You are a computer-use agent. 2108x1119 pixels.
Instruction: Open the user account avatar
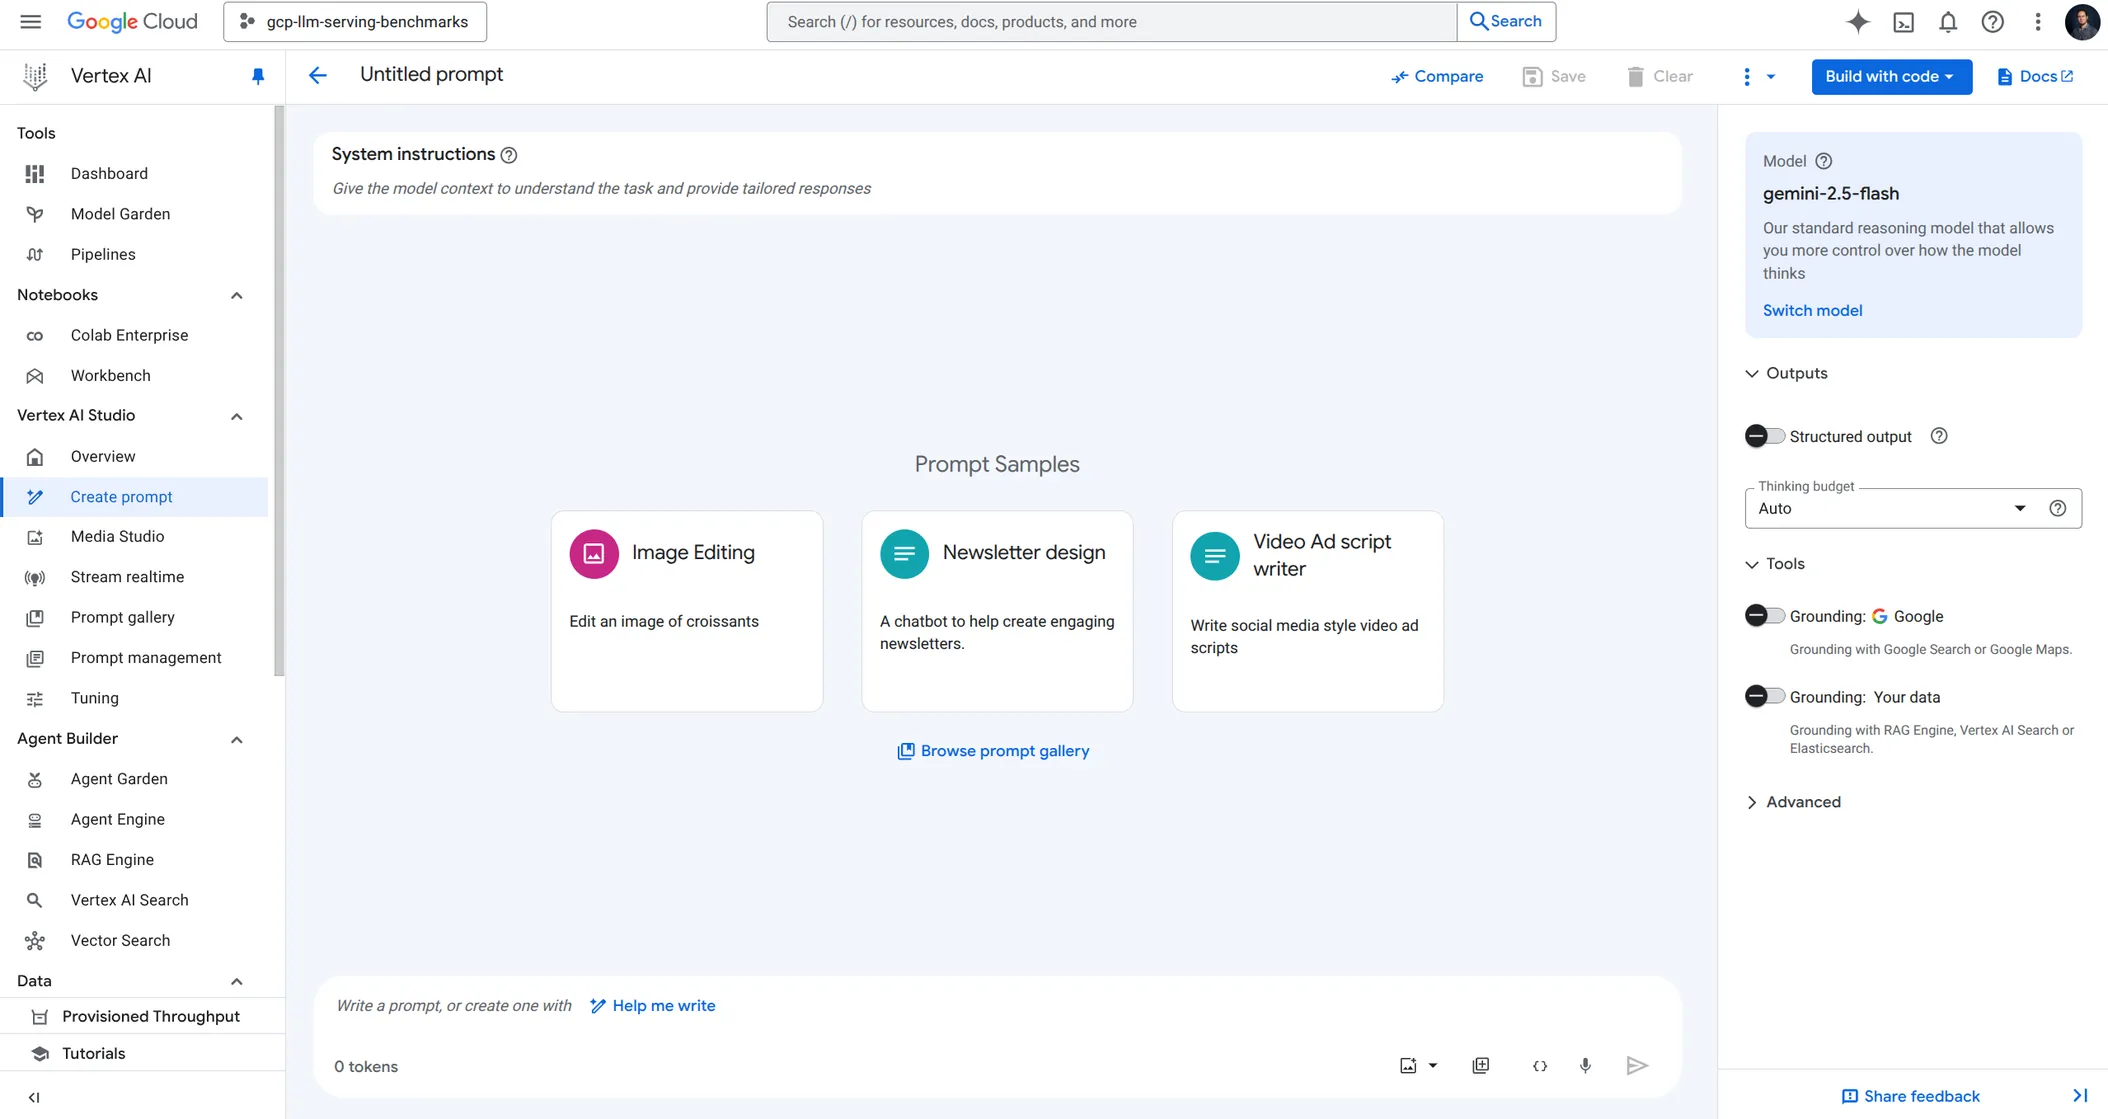point(2082,21)
